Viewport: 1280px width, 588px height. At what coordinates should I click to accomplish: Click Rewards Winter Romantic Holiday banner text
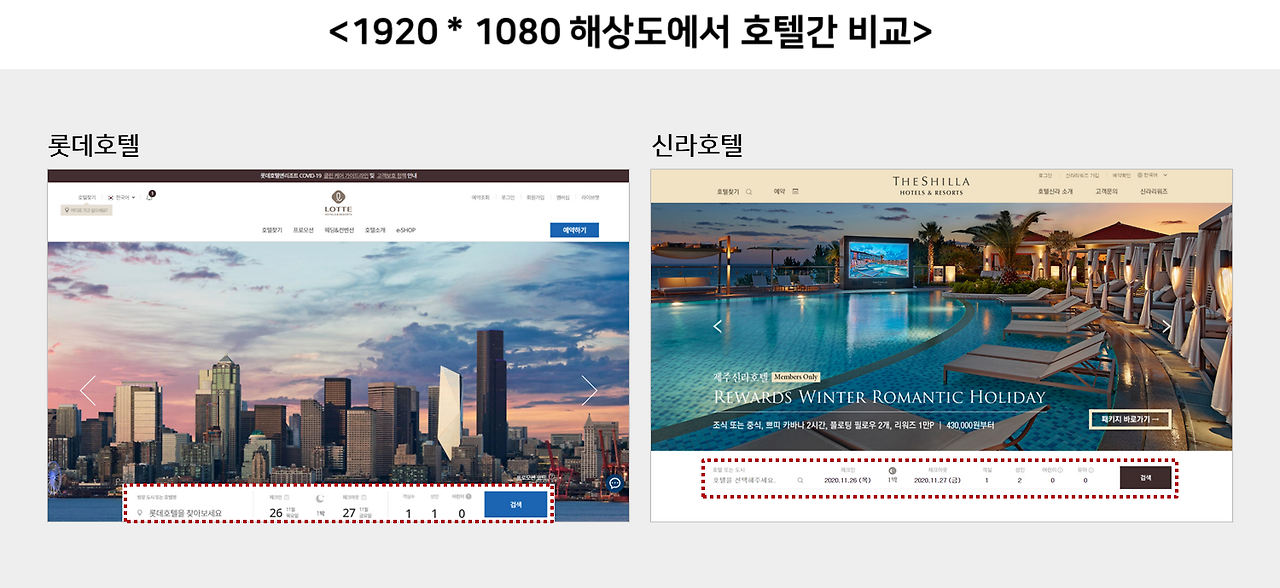click(x=879, y=397)
